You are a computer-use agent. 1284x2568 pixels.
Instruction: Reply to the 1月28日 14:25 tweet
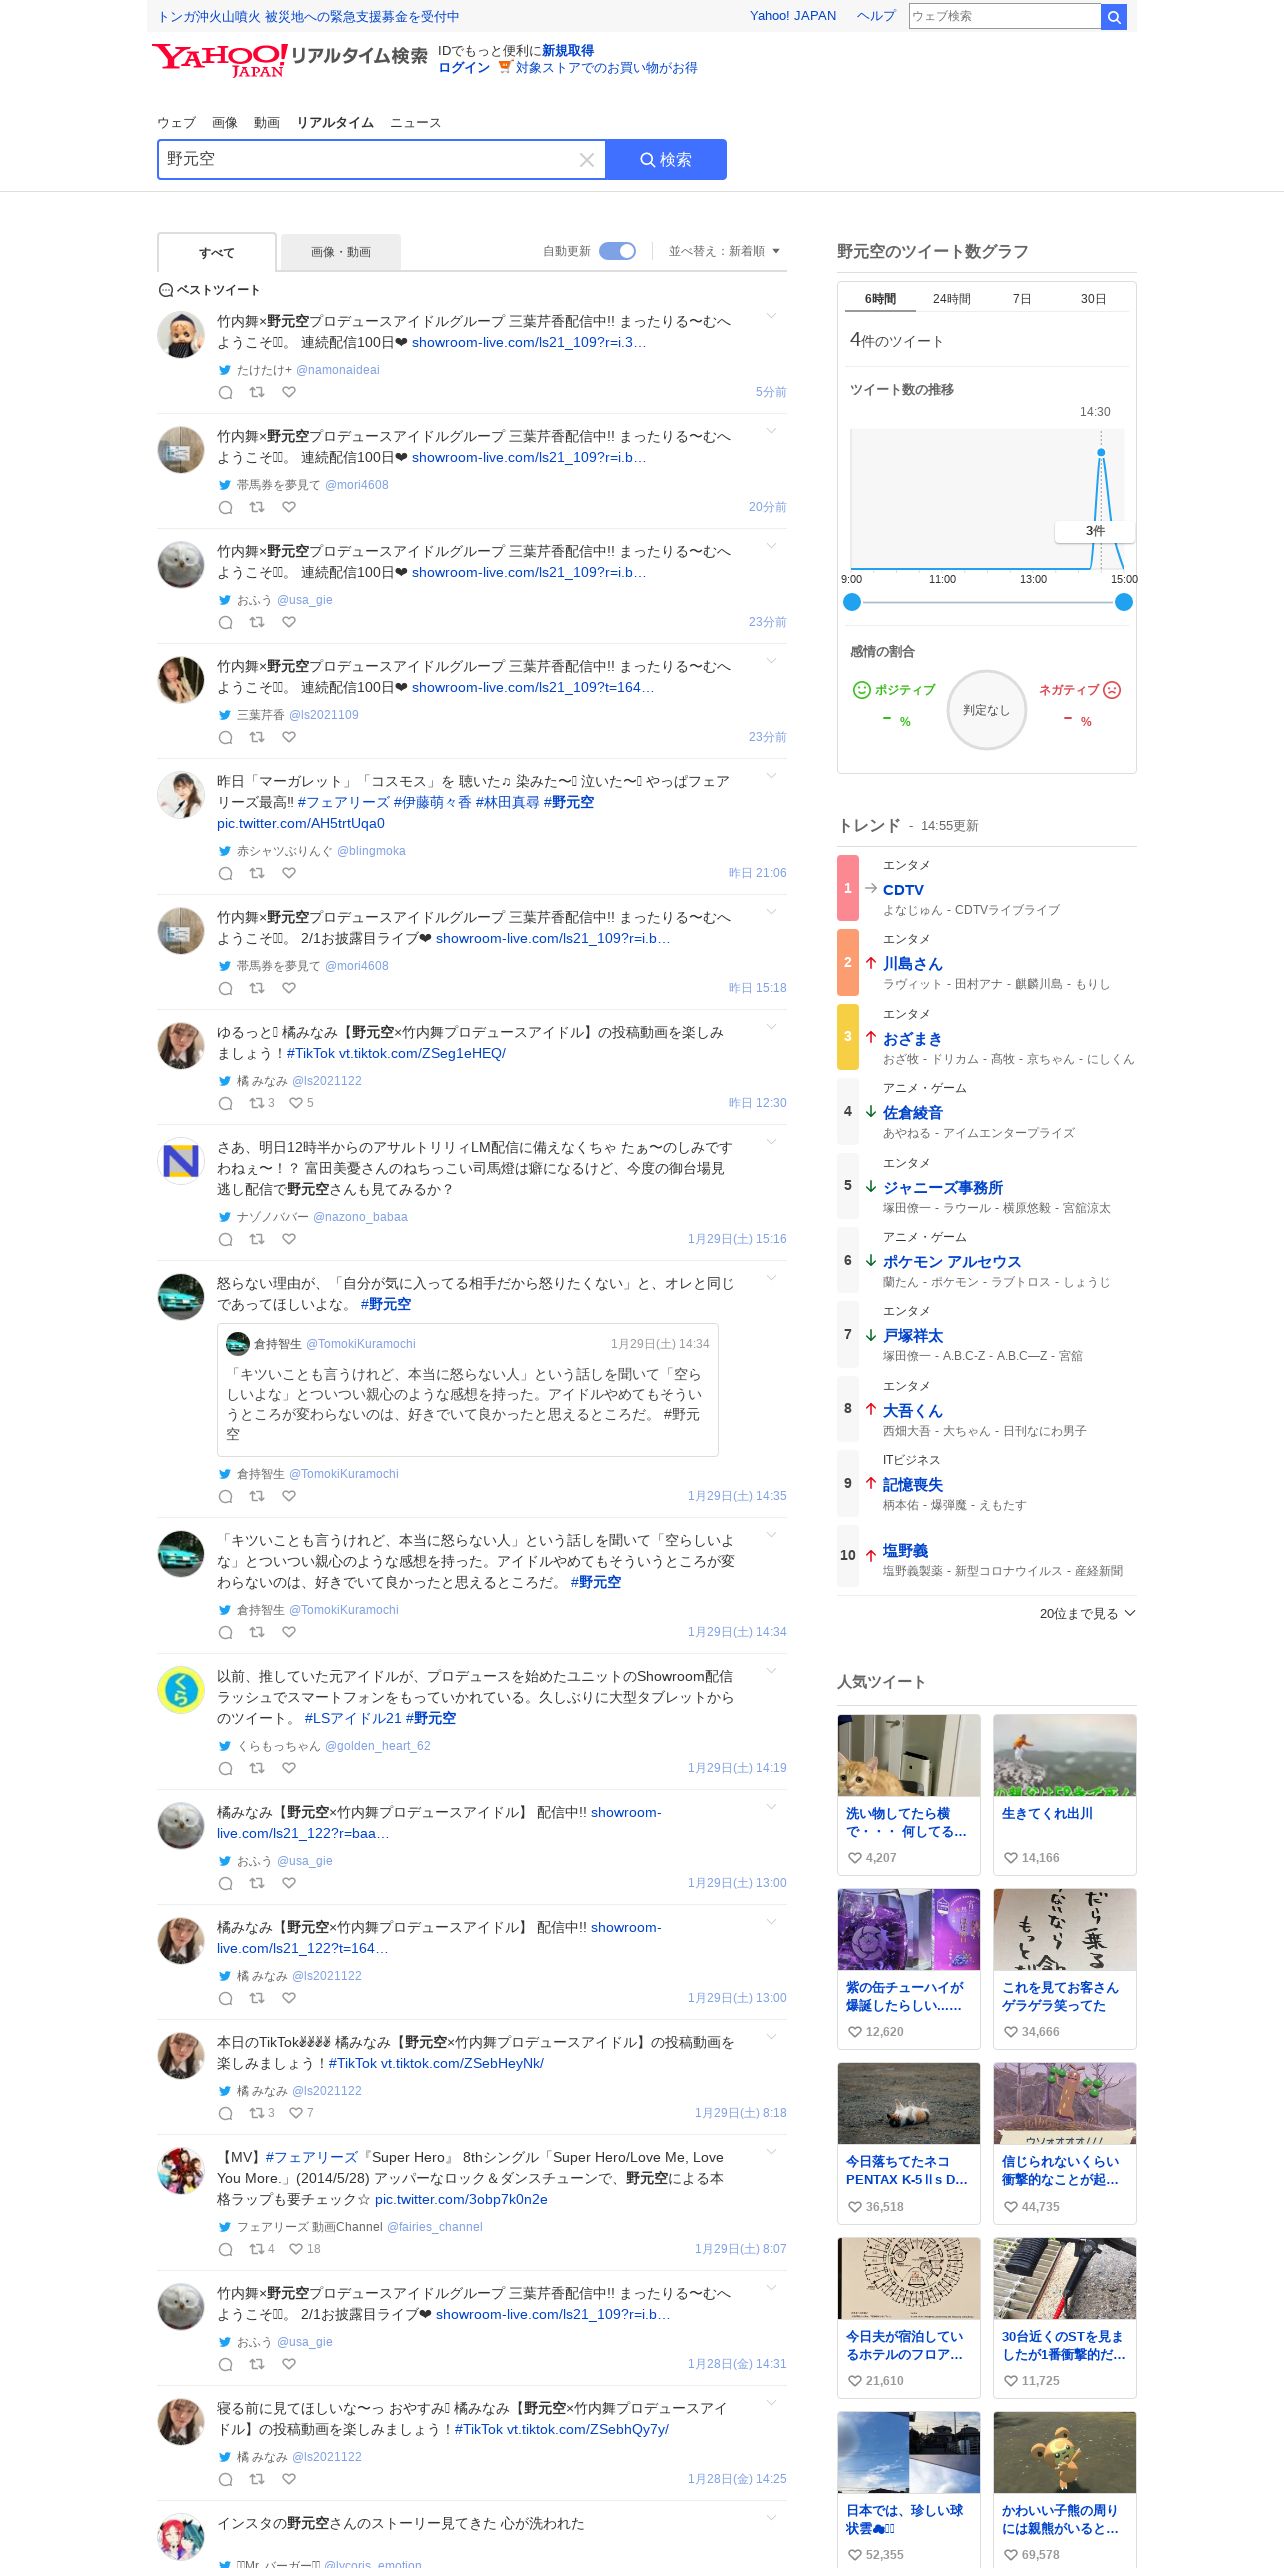(226, 2479)
